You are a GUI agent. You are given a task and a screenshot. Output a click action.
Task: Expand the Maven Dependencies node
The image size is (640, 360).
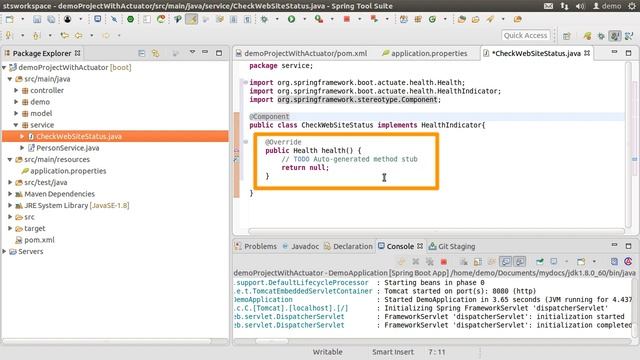pos(10,194)
